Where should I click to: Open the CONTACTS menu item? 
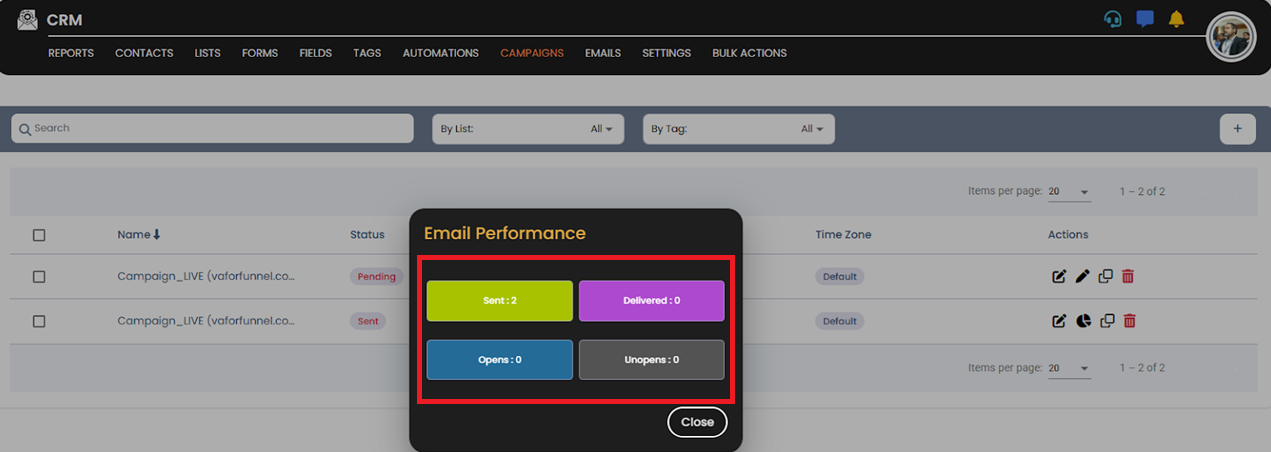144,53
